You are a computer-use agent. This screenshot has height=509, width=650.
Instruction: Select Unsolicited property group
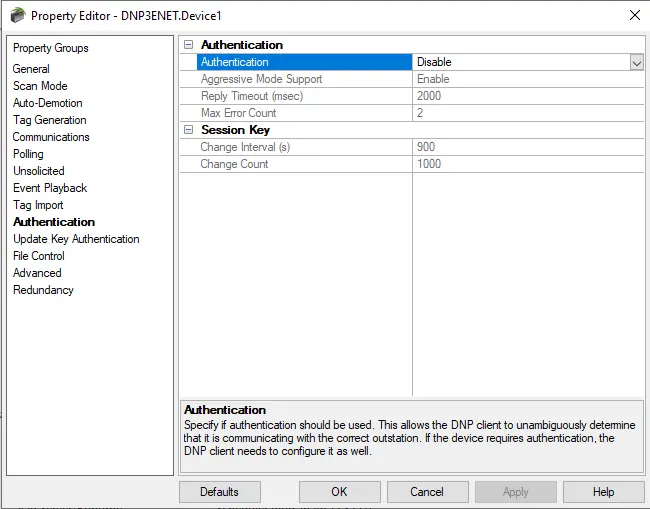[39, 171]
